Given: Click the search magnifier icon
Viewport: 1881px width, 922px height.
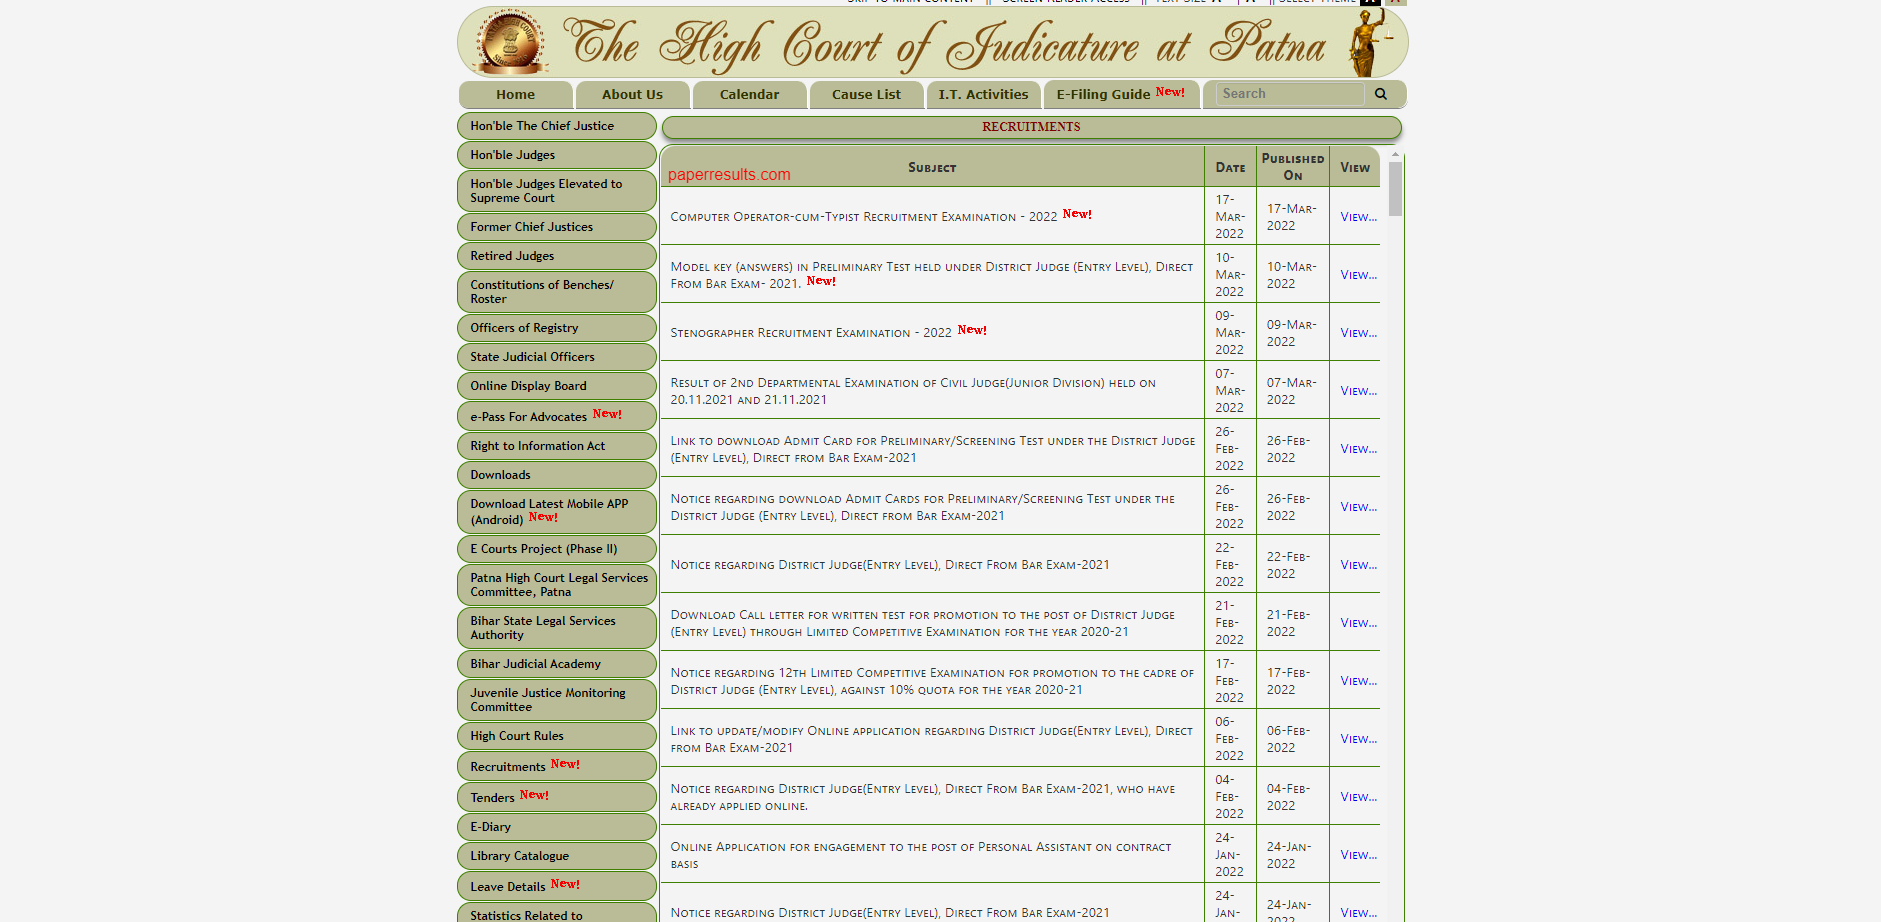Looking at the screenshot, I should (1380, 94).
